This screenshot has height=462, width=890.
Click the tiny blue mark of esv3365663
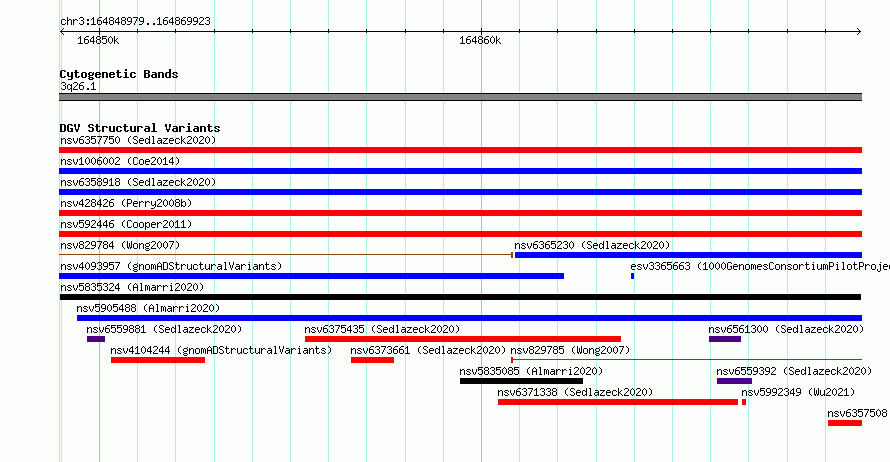pyautogui.click(x=632, y=276)
